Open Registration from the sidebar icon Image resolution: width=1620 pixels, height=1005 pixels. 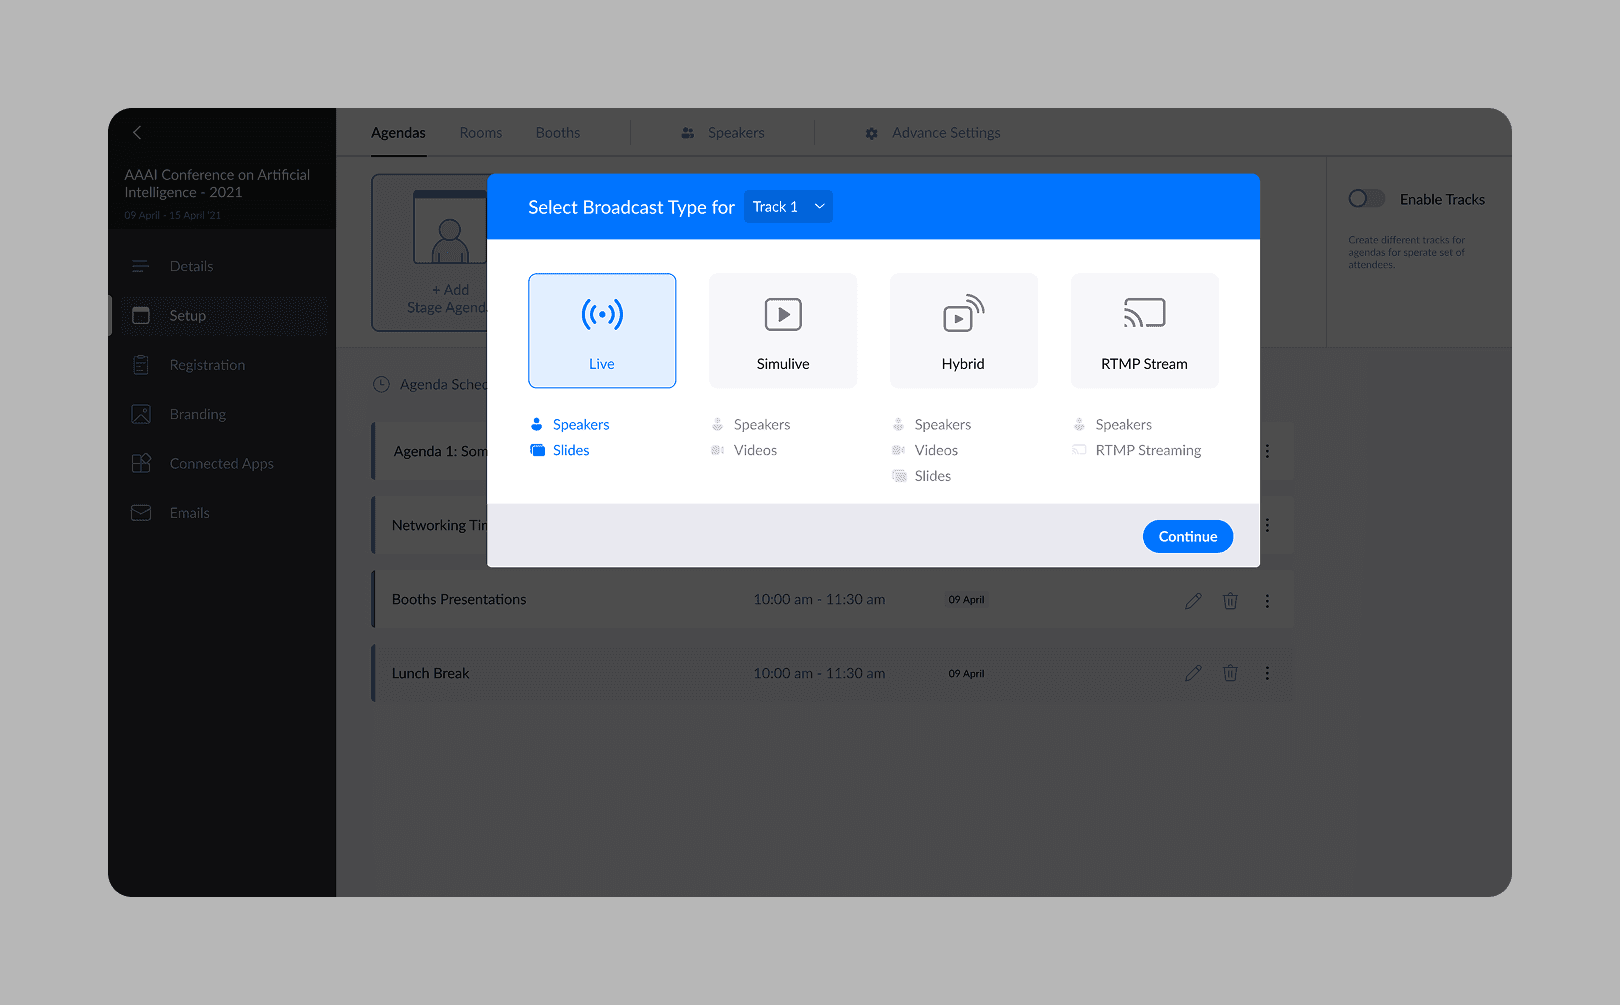[x=141, y=365]
